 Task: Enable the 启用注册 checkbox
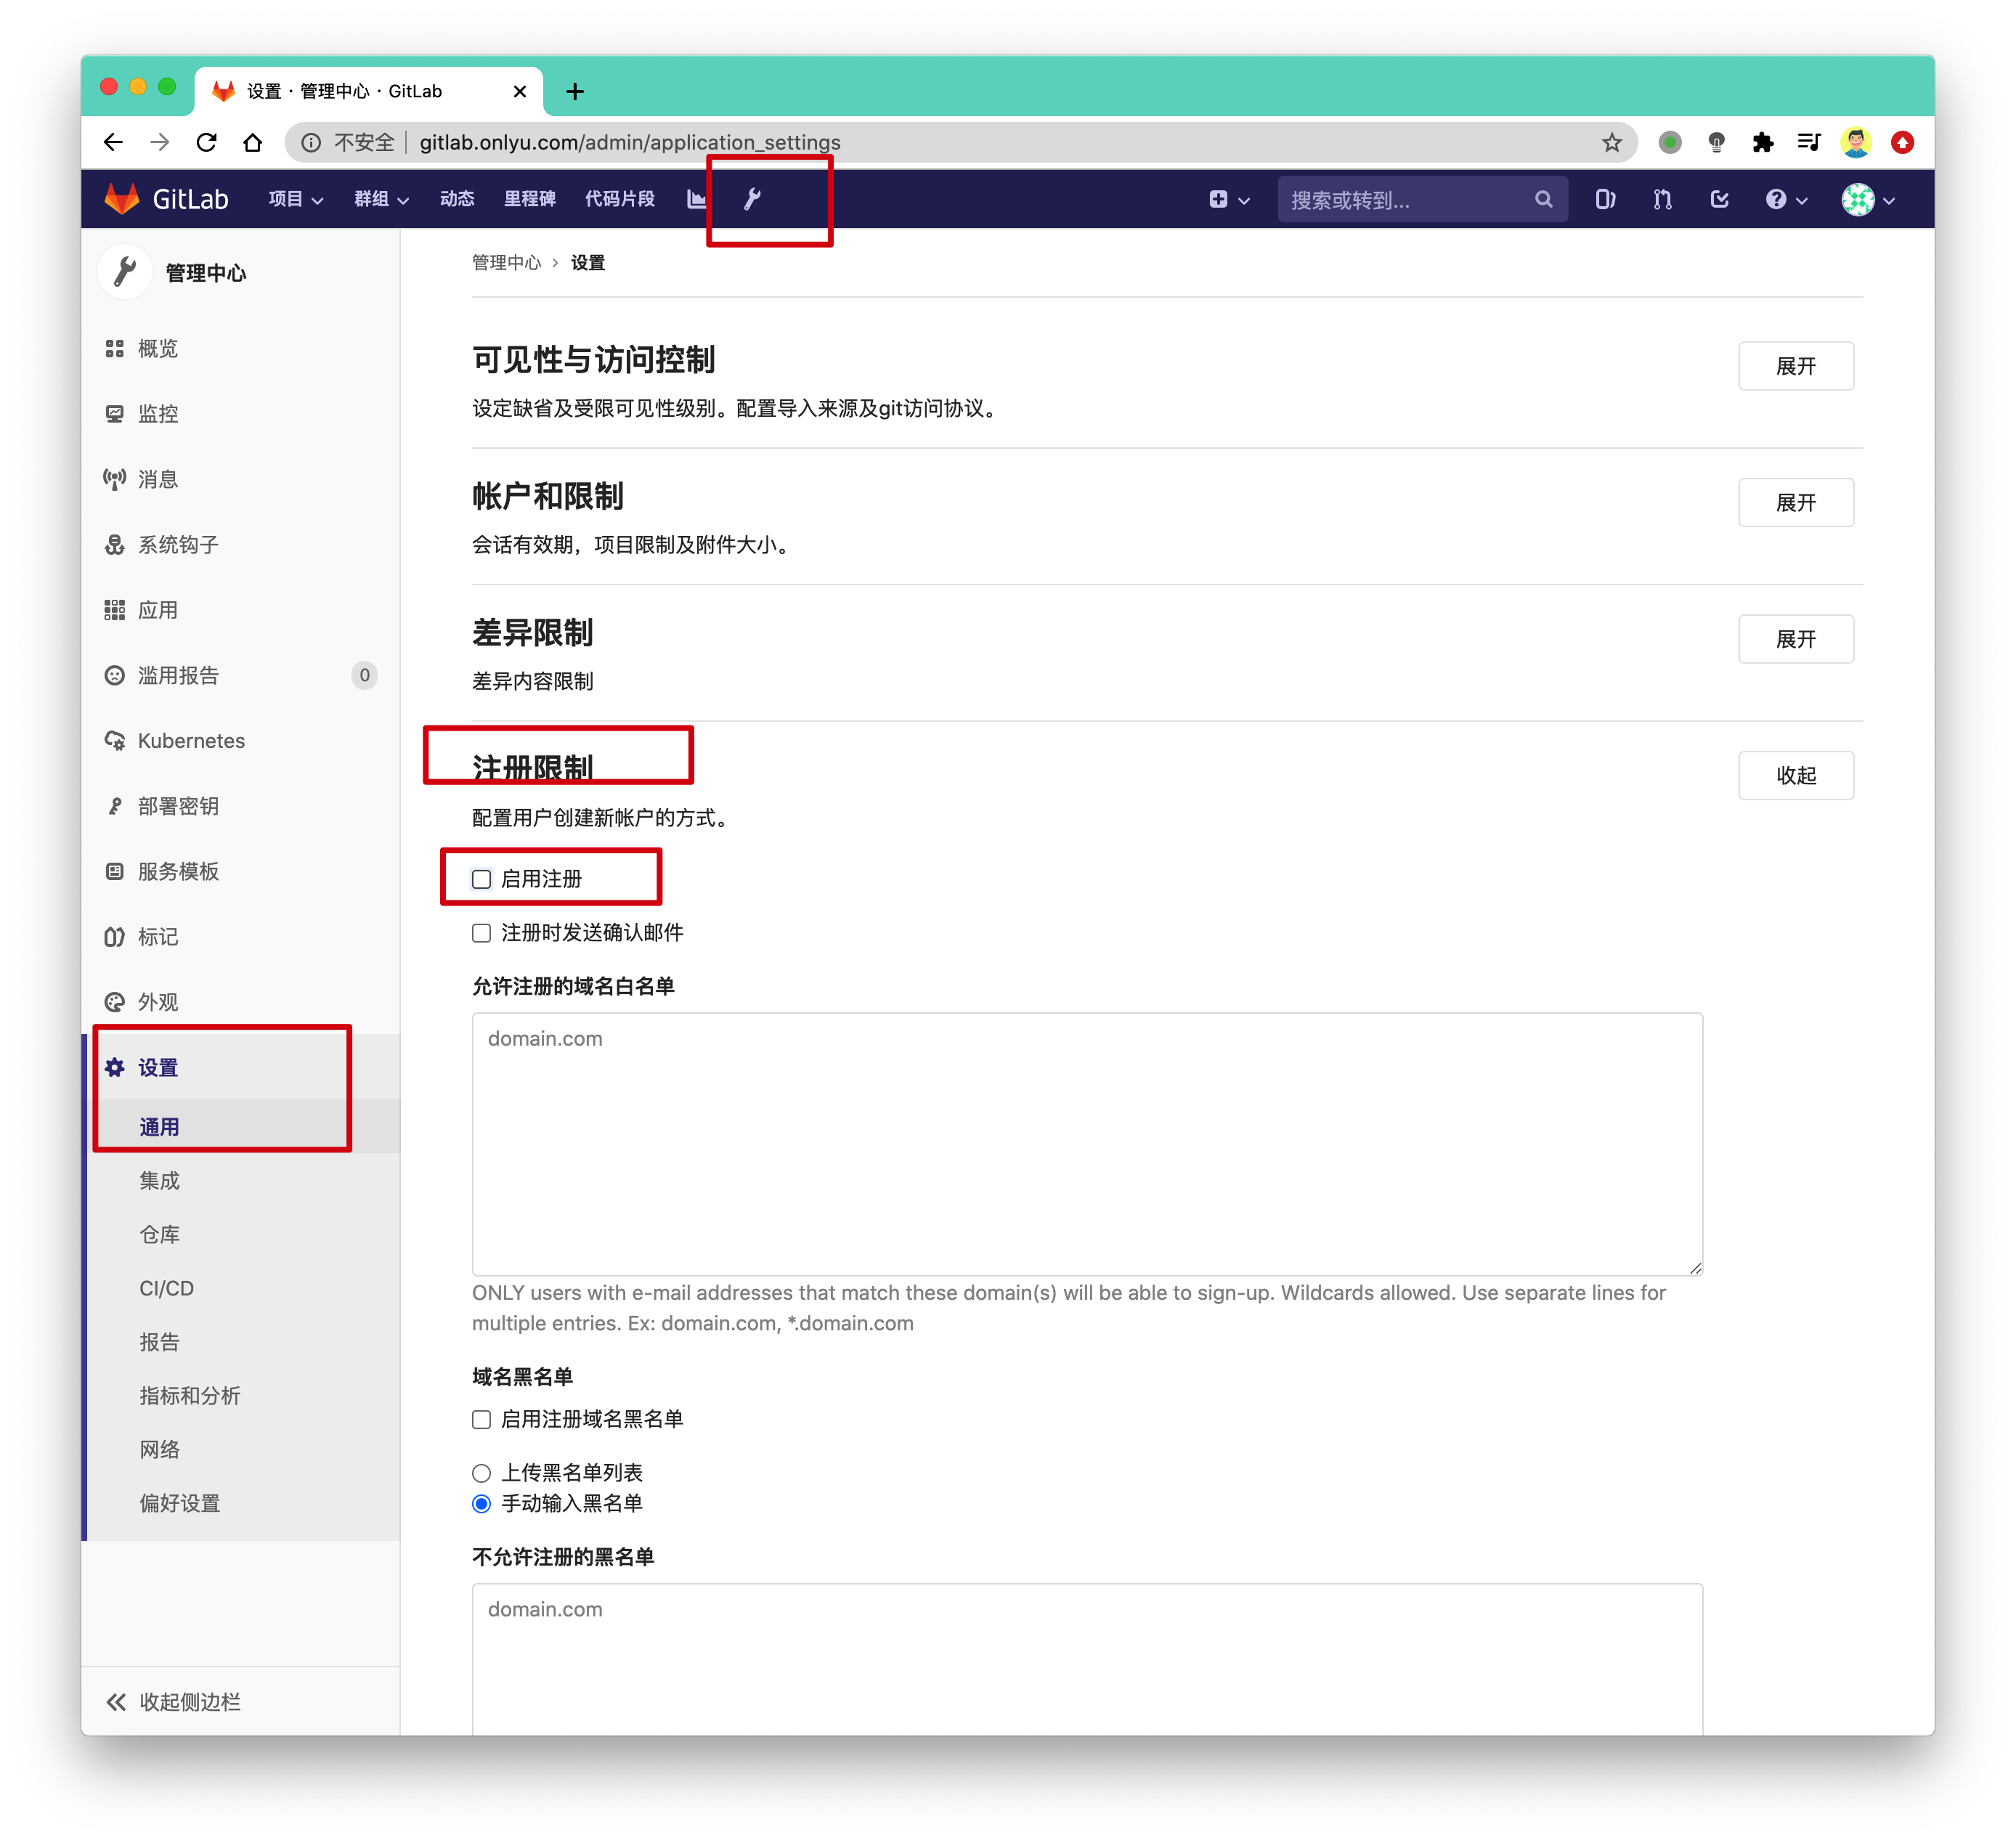coord(481,879)
